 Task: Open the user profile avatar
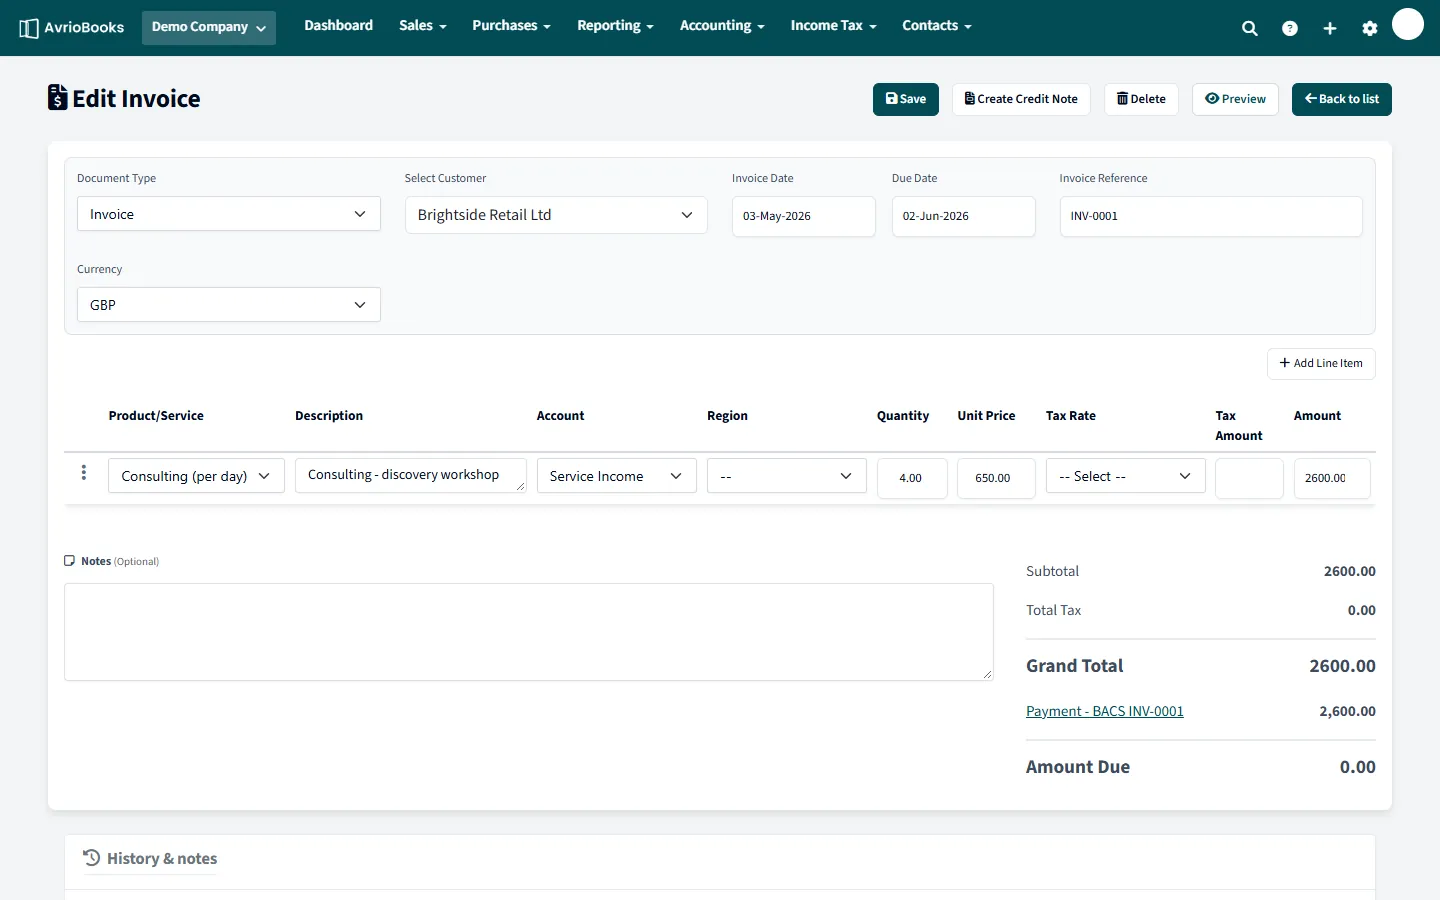tap(1408, 24)
